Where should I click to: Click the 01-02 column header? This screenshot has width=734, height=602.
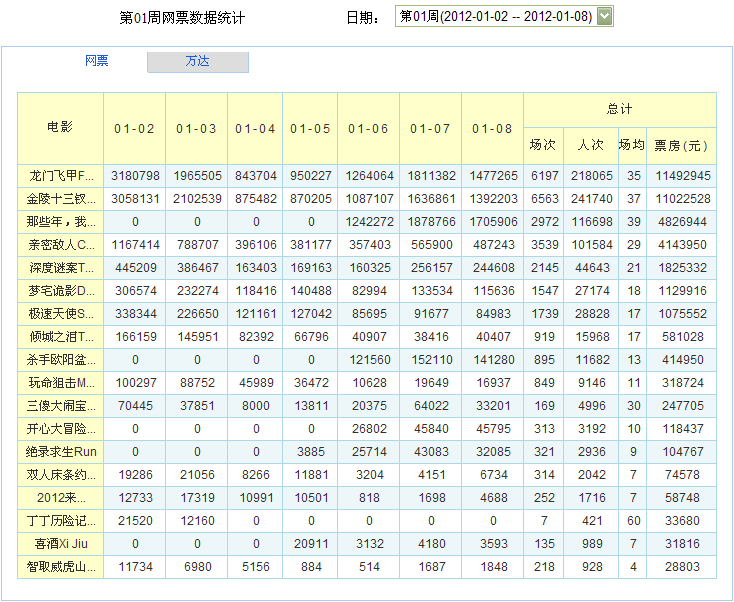[x=135, y=128]
